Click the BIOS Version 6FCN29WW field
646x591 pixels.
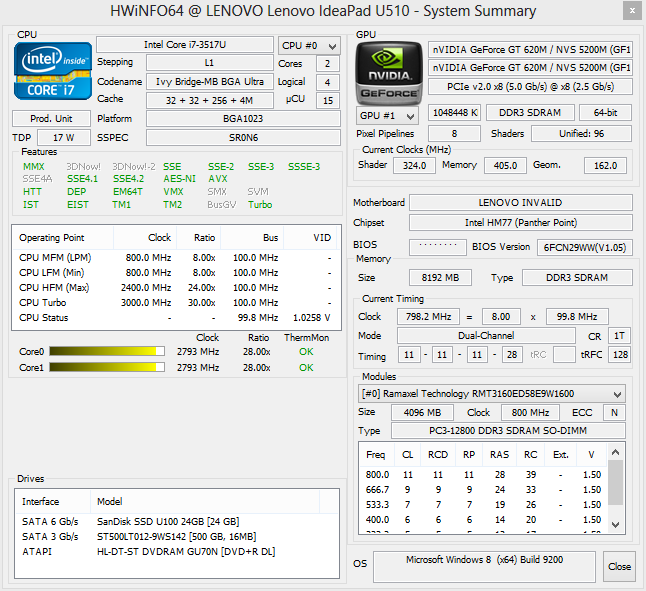(x=586, y=247)
